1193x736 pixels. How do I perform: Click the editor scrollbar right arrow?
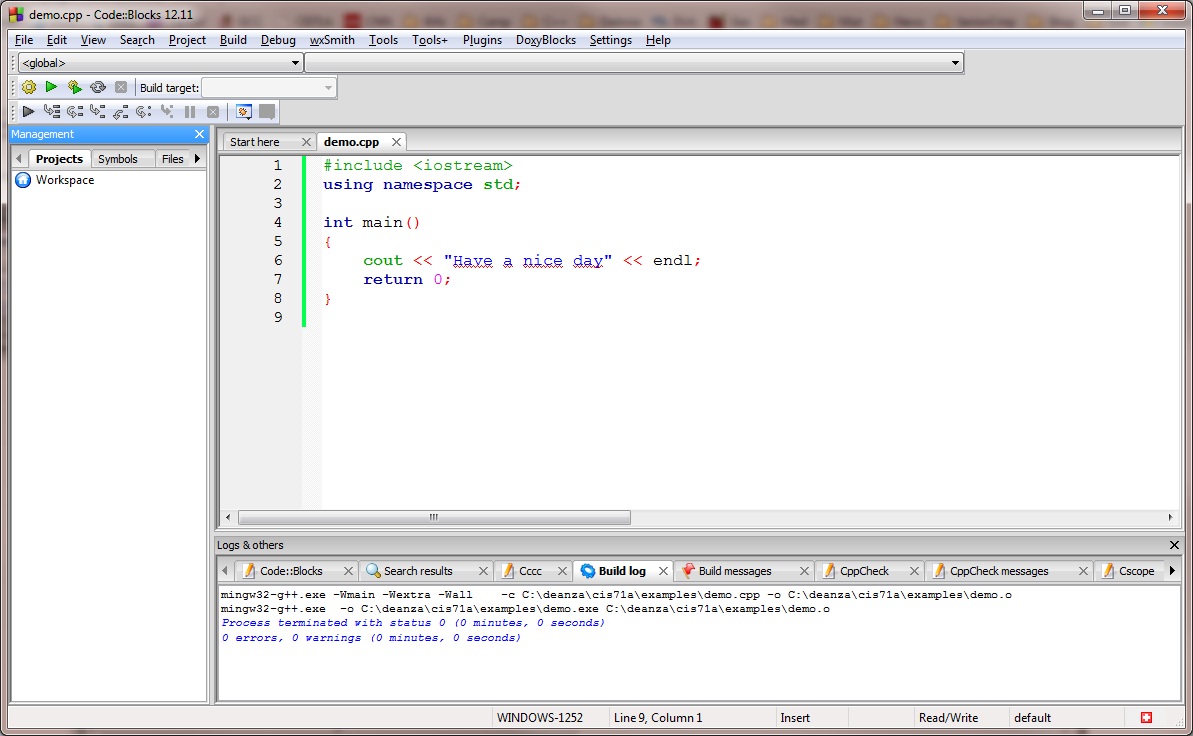coord(1170,518)
